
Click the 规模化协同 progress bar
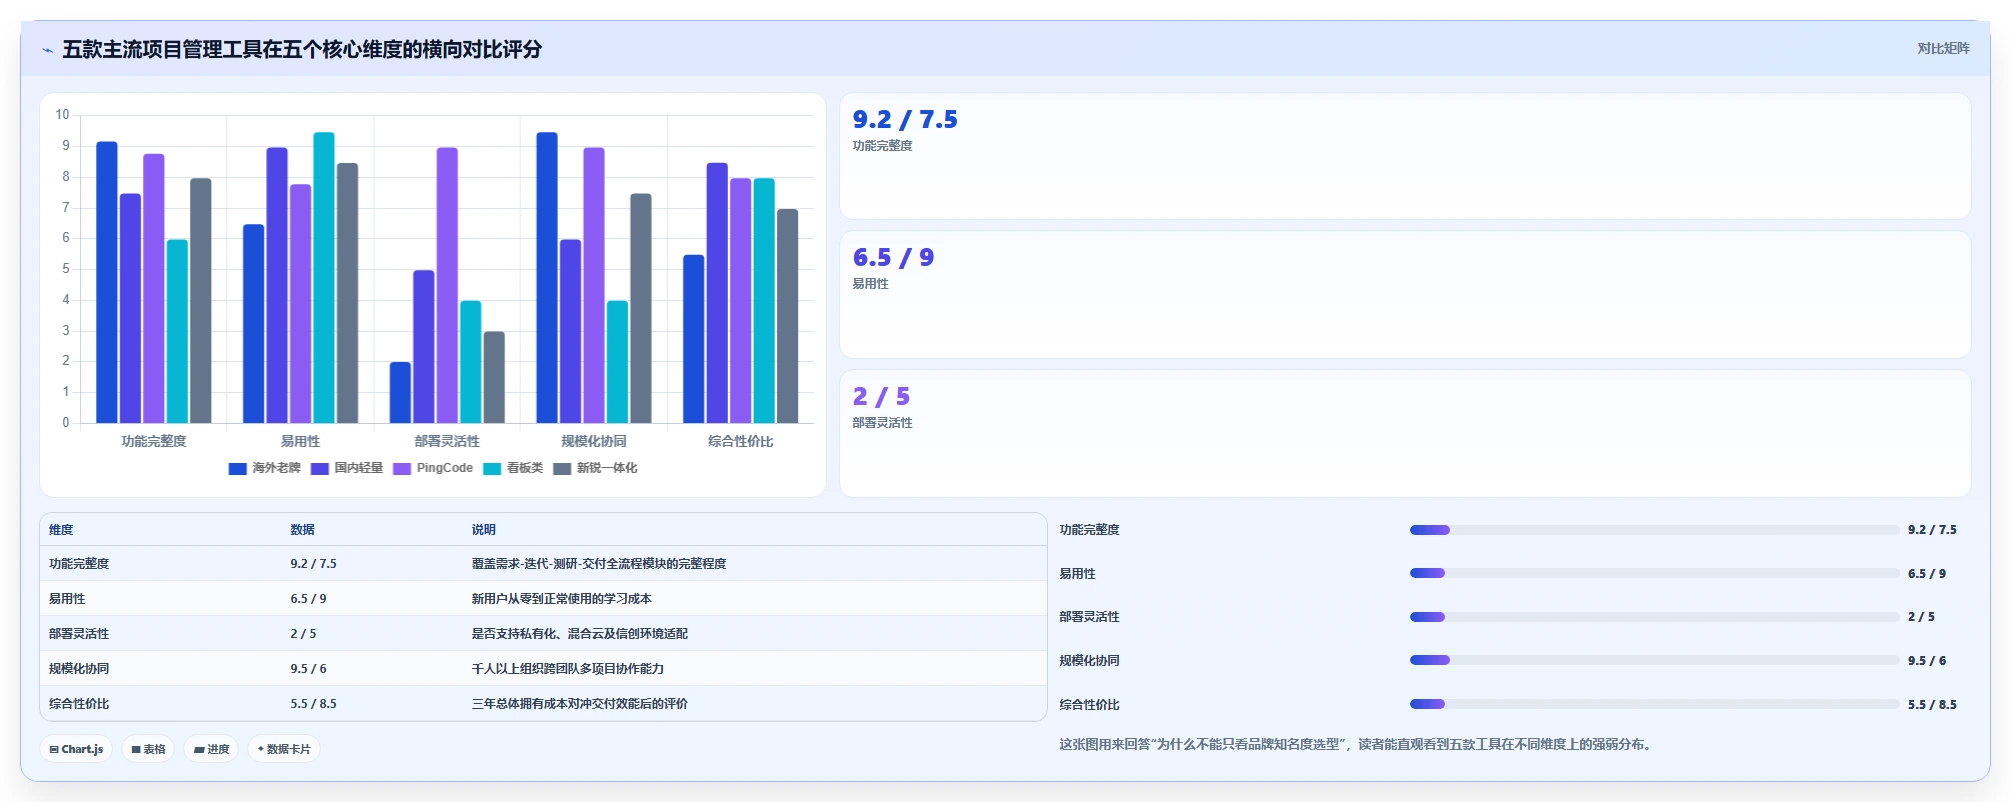[x=1654, y=660]
